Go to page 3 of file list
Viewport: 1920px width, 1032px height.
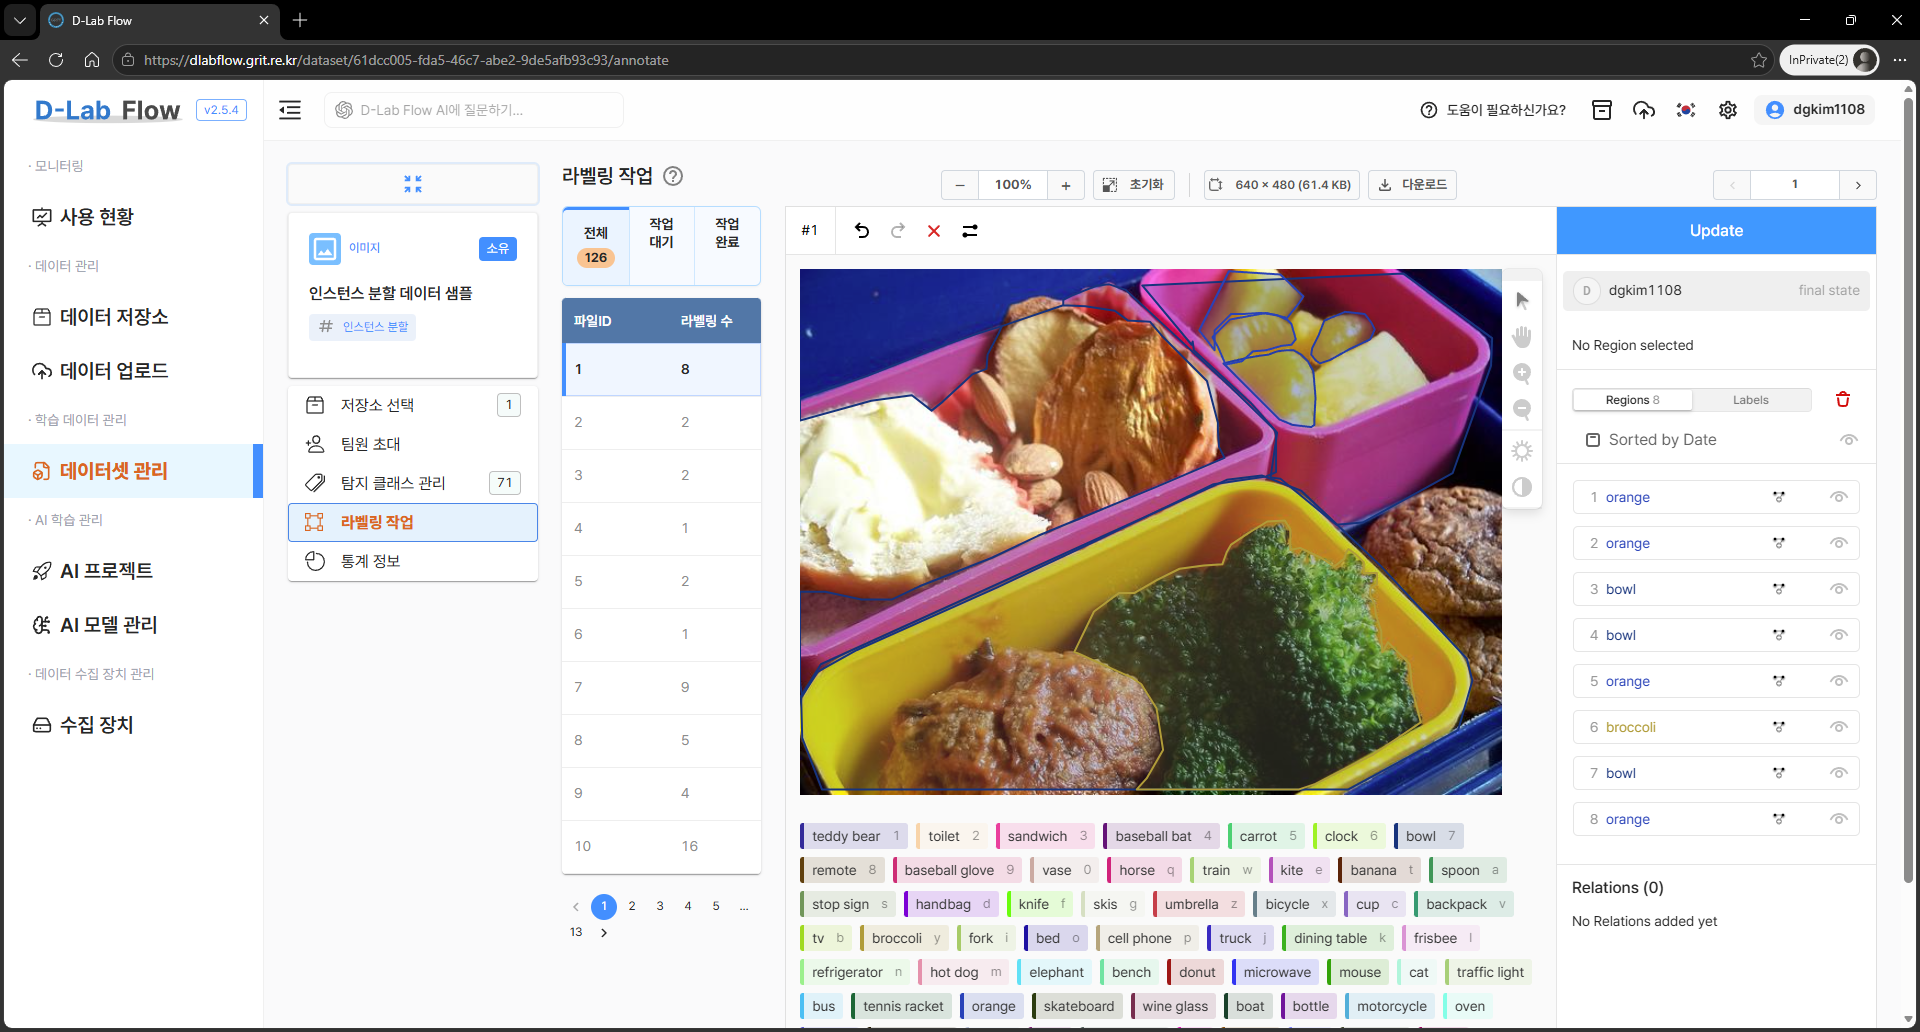pyautogui.click(x=660, y=906)
